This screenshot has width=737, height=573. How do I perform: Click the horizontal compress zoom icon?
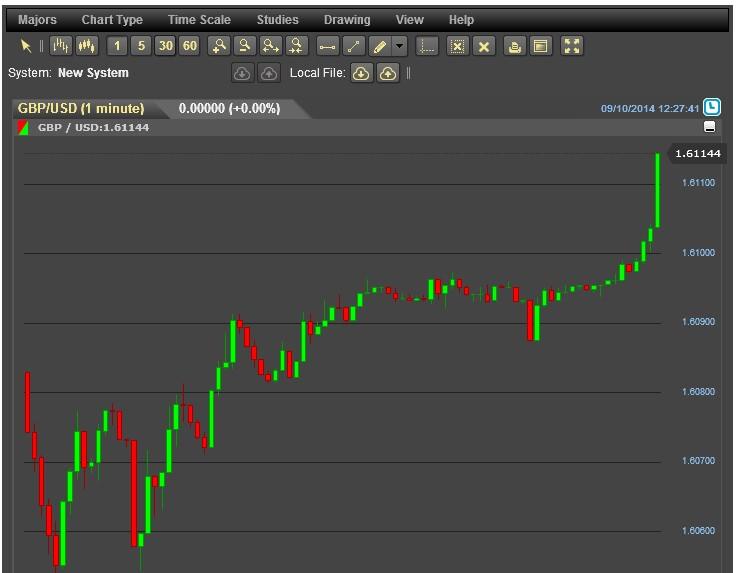(297, 46)
